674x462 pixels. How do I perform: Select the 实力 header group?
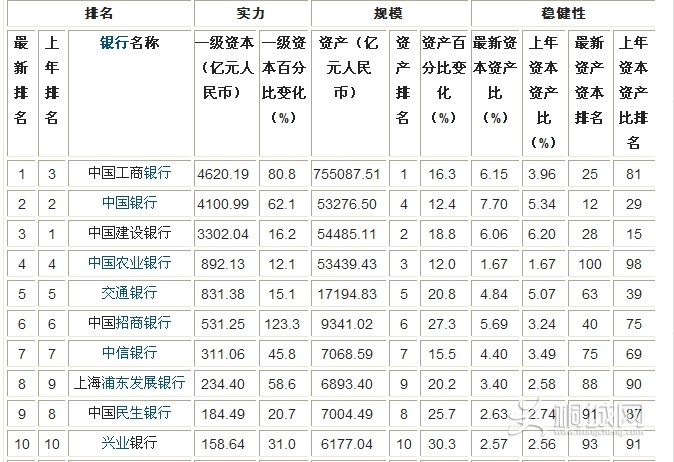(250, 14)
